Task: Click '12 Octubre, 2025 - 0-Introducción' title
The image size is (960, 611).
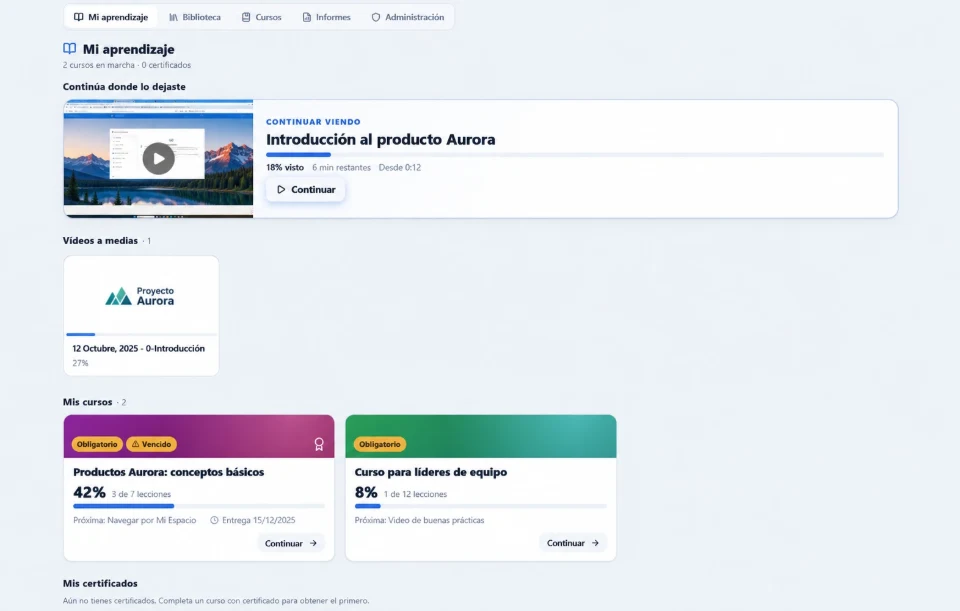Action: 138,348
